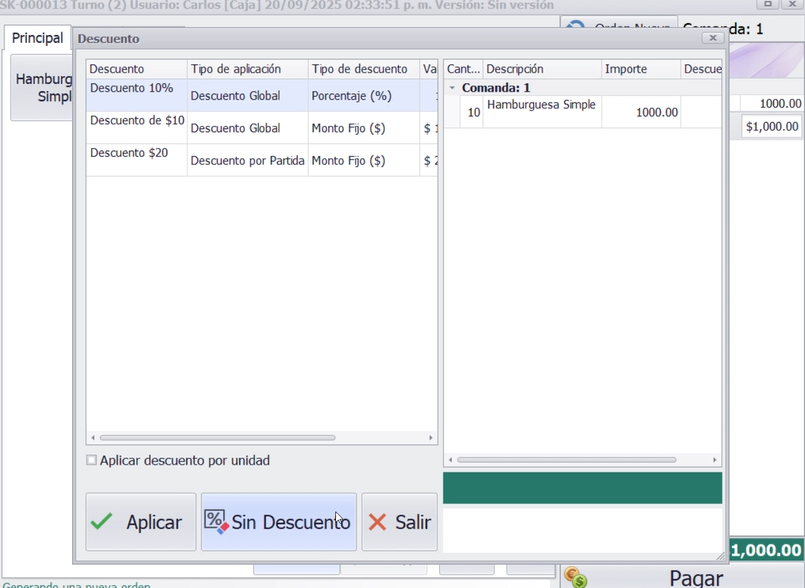The height and width of the screenshot is (588, 805).
Task: Collapse the Comanda: 1 group row
Action: pyautogui.click(x=452, y=88)
